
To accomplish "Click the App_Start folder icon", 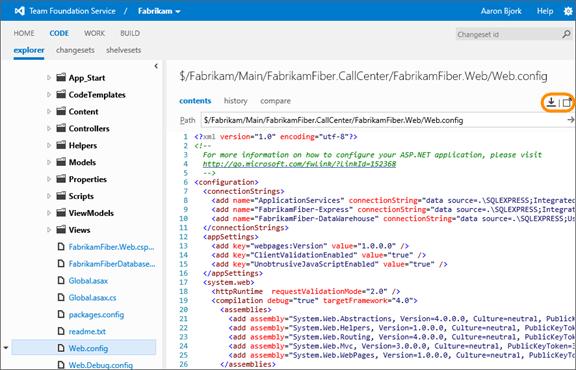I will [x=61, y=78].
